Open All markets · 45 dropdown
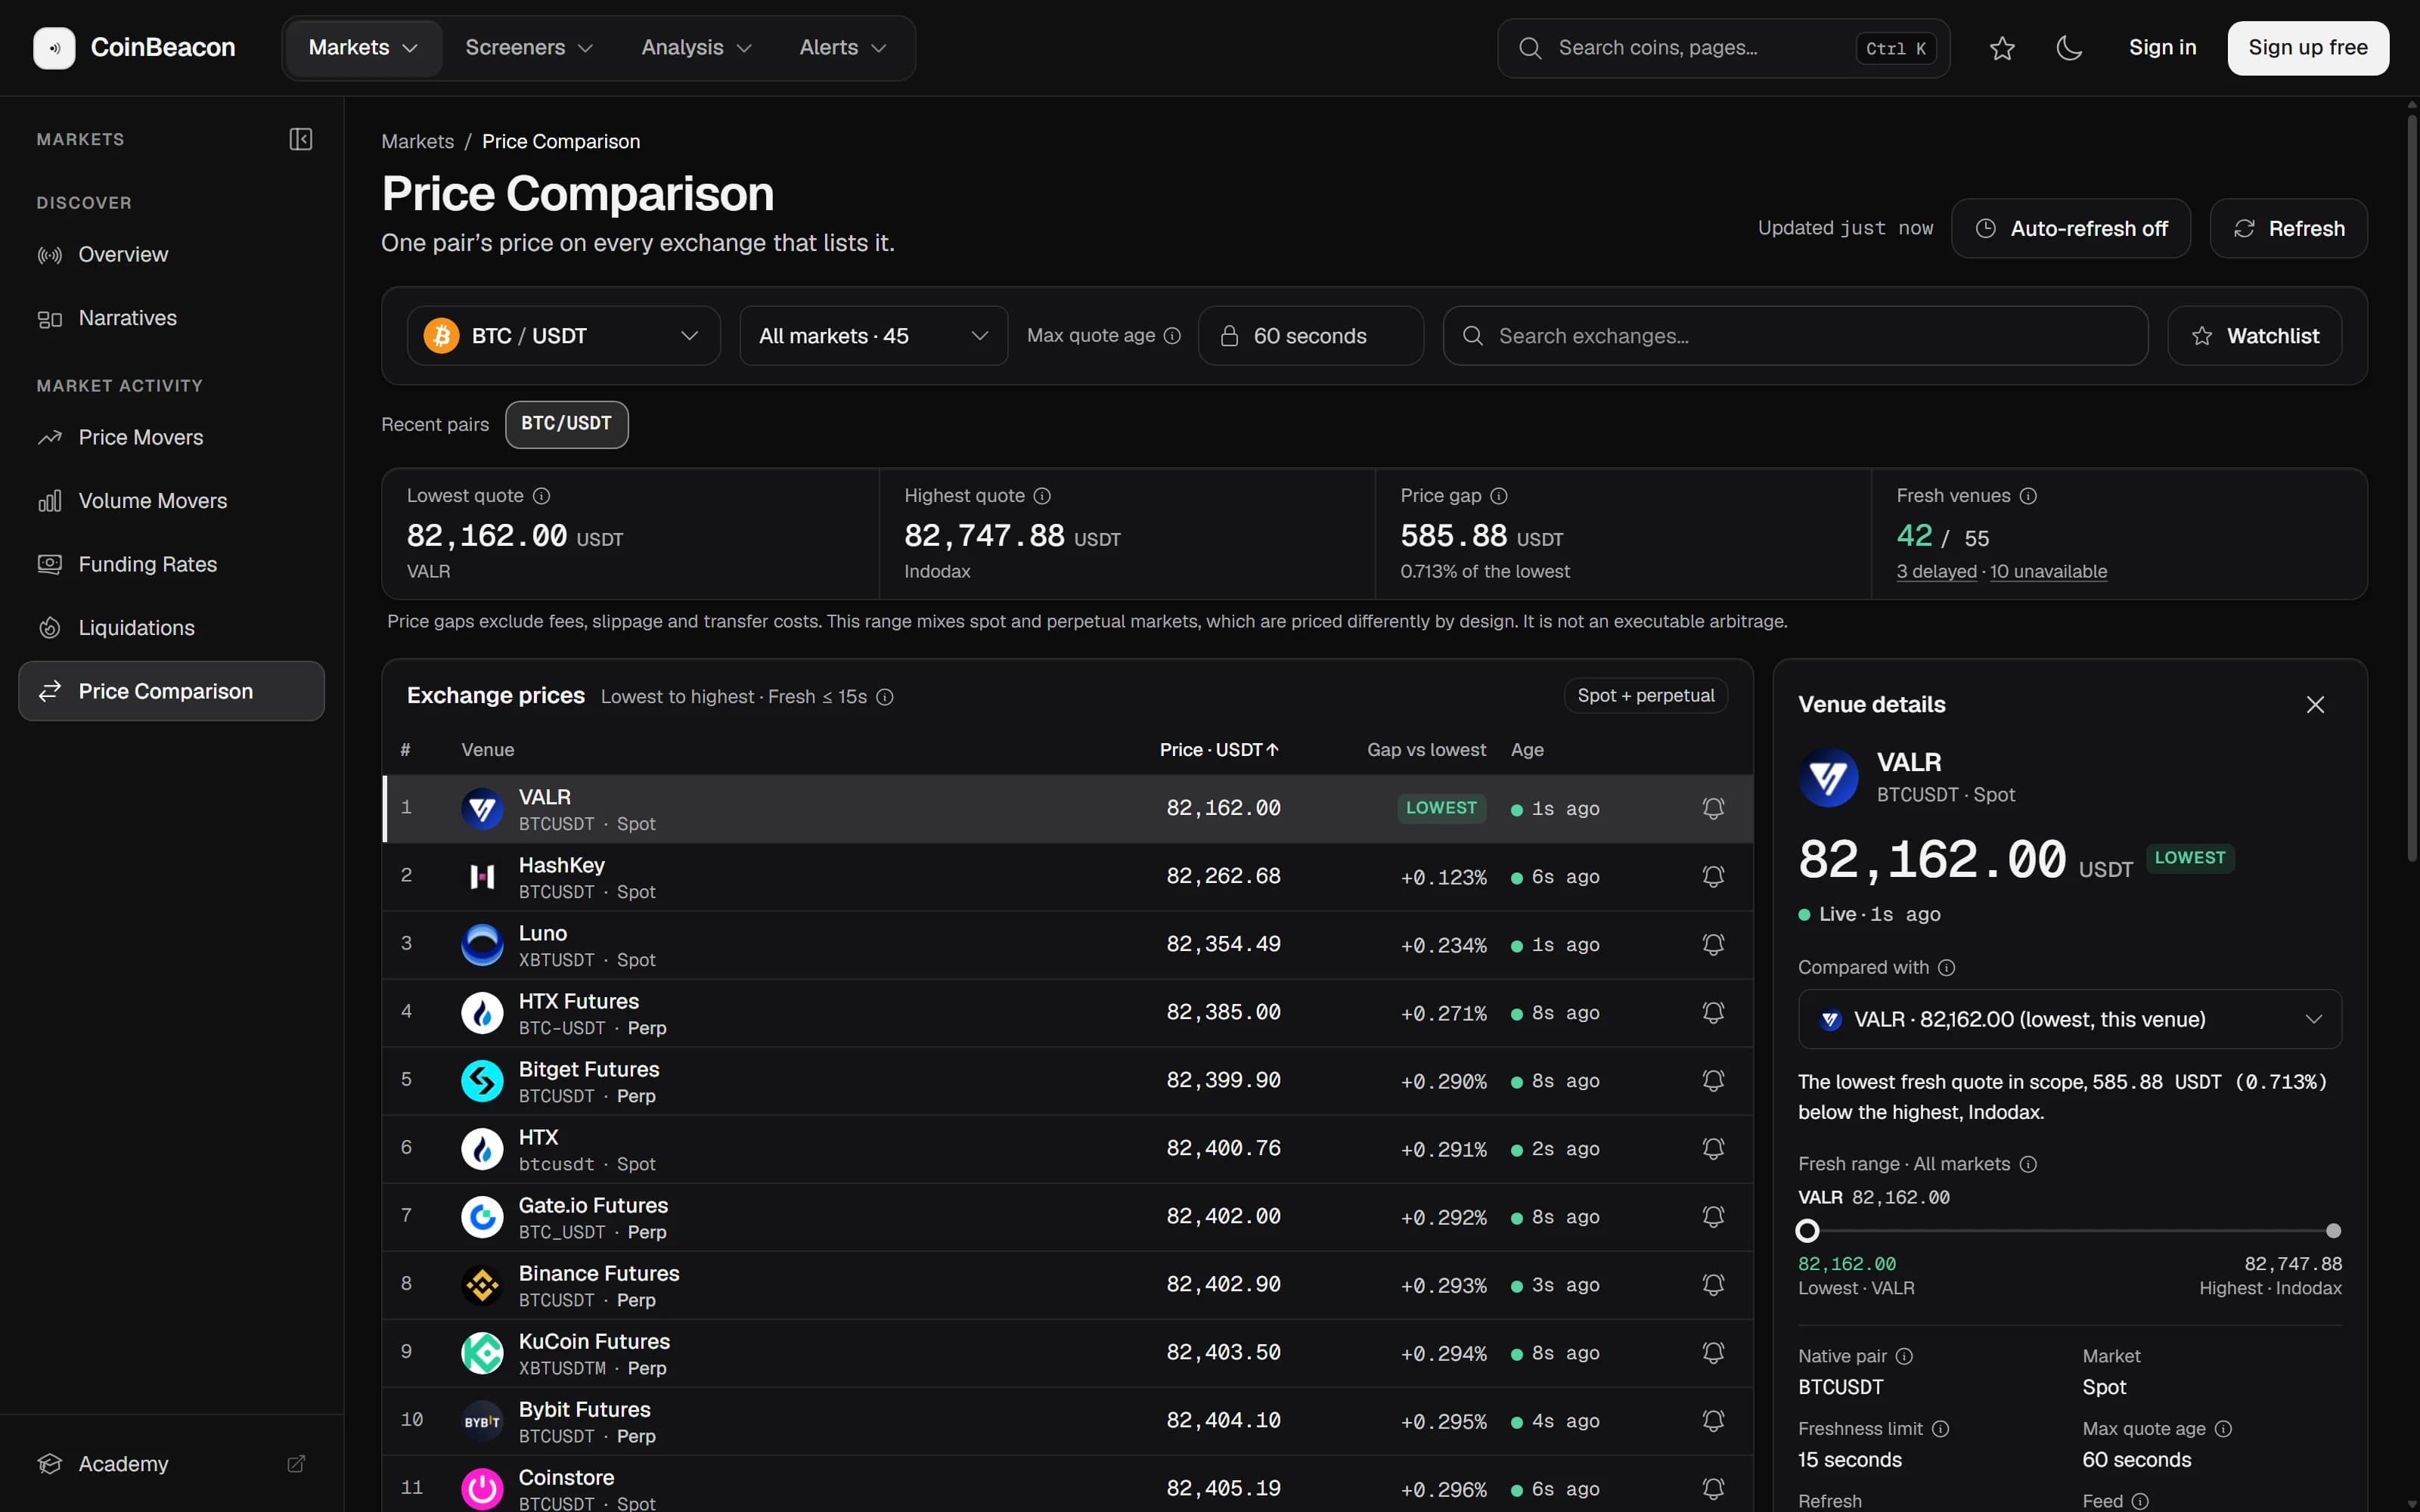 click(873, 336)
